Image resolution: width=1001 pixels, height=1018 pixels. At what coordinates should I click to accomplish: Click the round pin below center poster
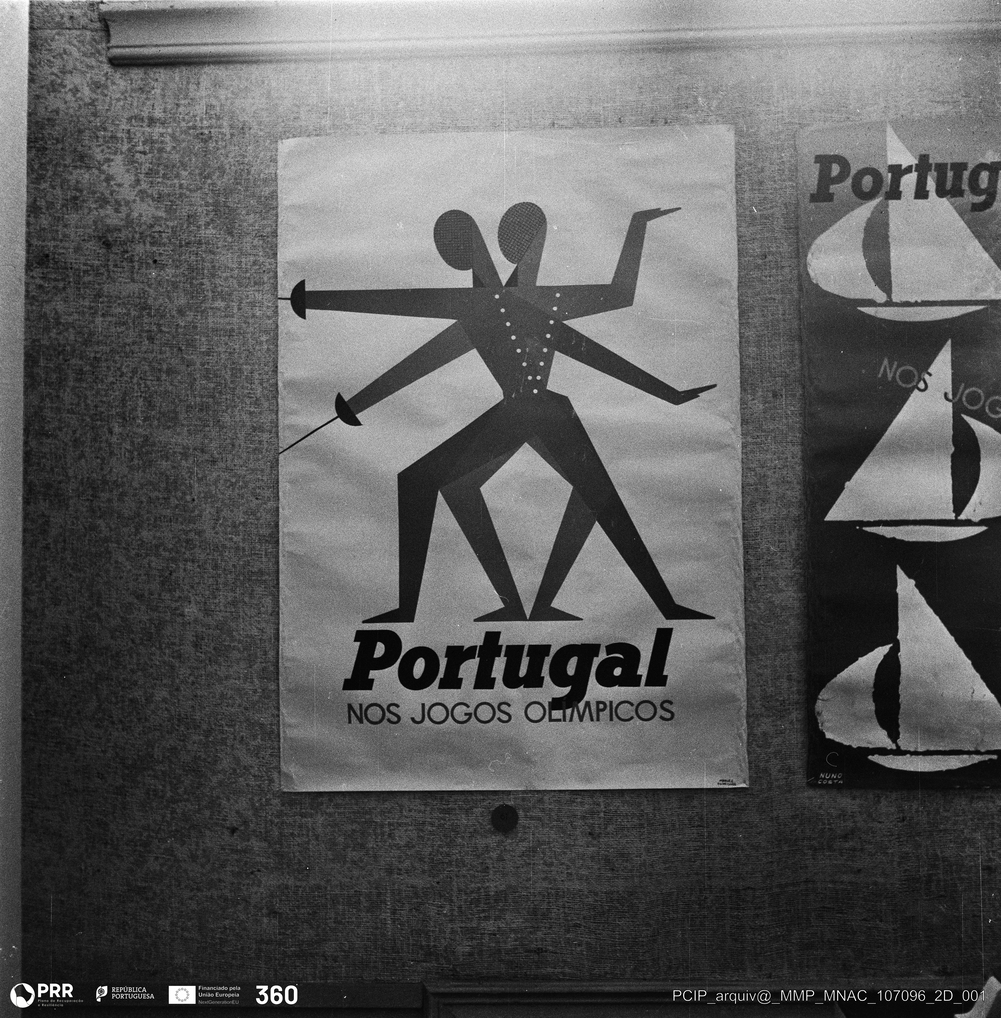[x=504, y=818]
